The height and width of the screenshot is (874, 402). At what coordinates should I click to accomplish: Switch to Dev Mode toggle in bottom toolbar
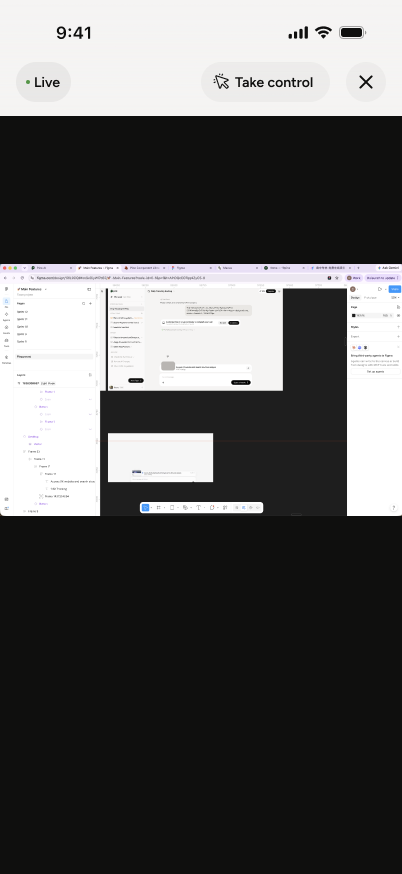(258, 508)
